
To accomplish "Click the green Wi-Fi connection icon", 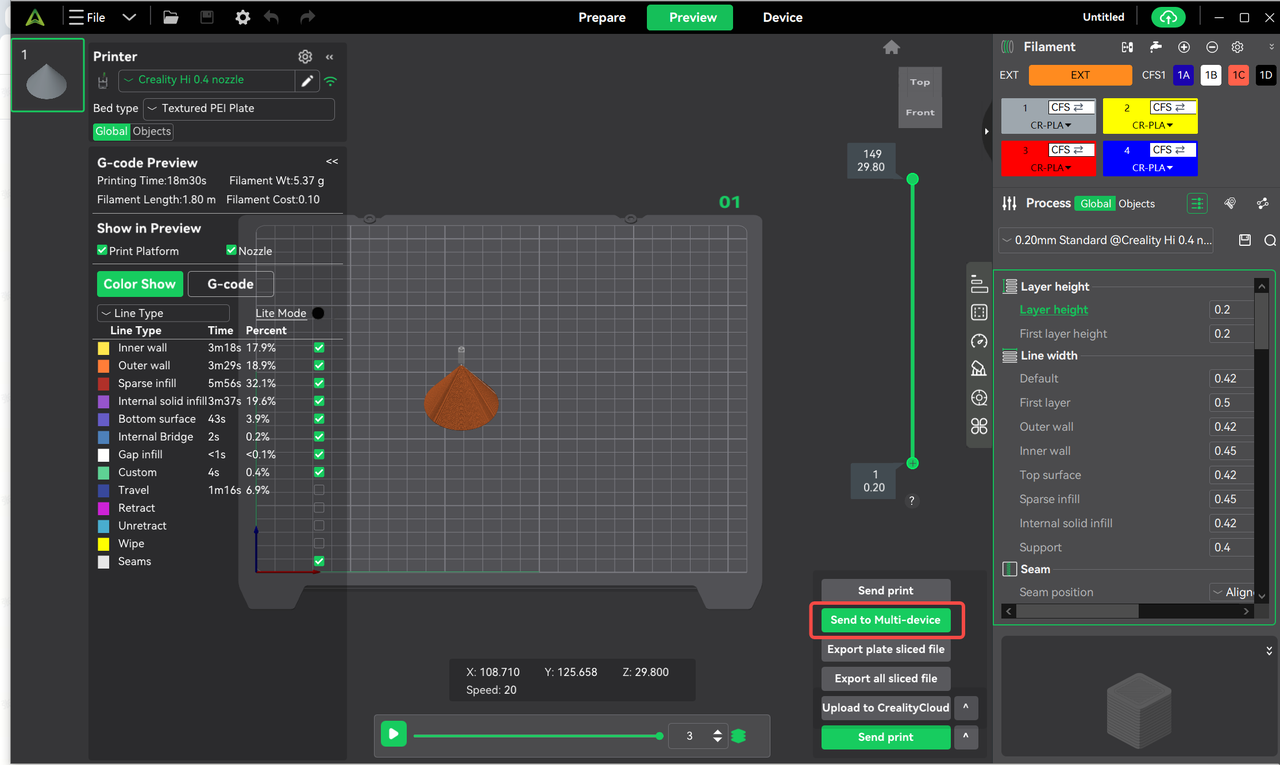I will pos(331,81).
